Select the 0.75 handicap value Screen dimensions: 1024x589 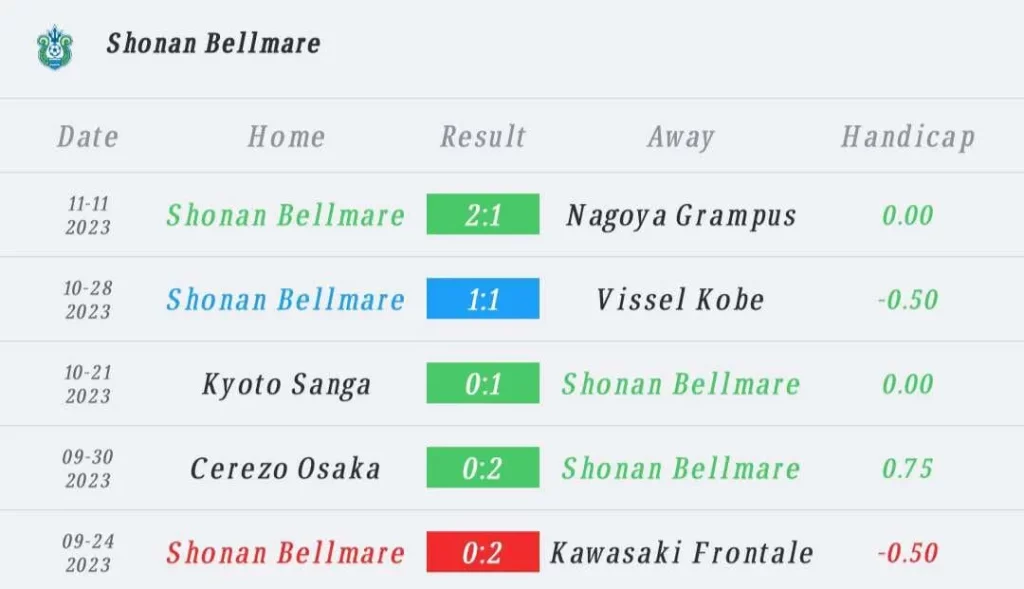(x=908, y=468)
